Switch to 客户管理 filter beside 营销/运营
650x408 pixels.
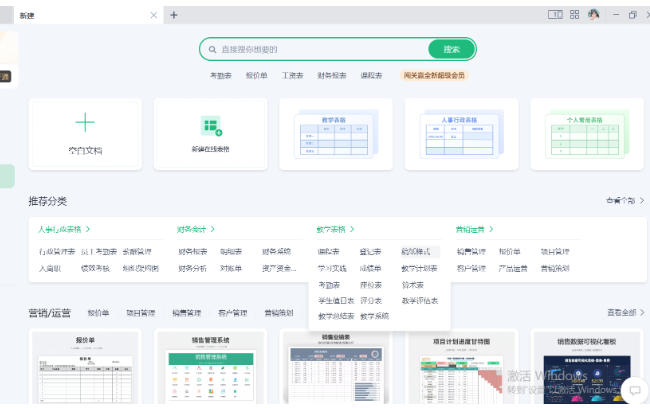click(233, 313)
